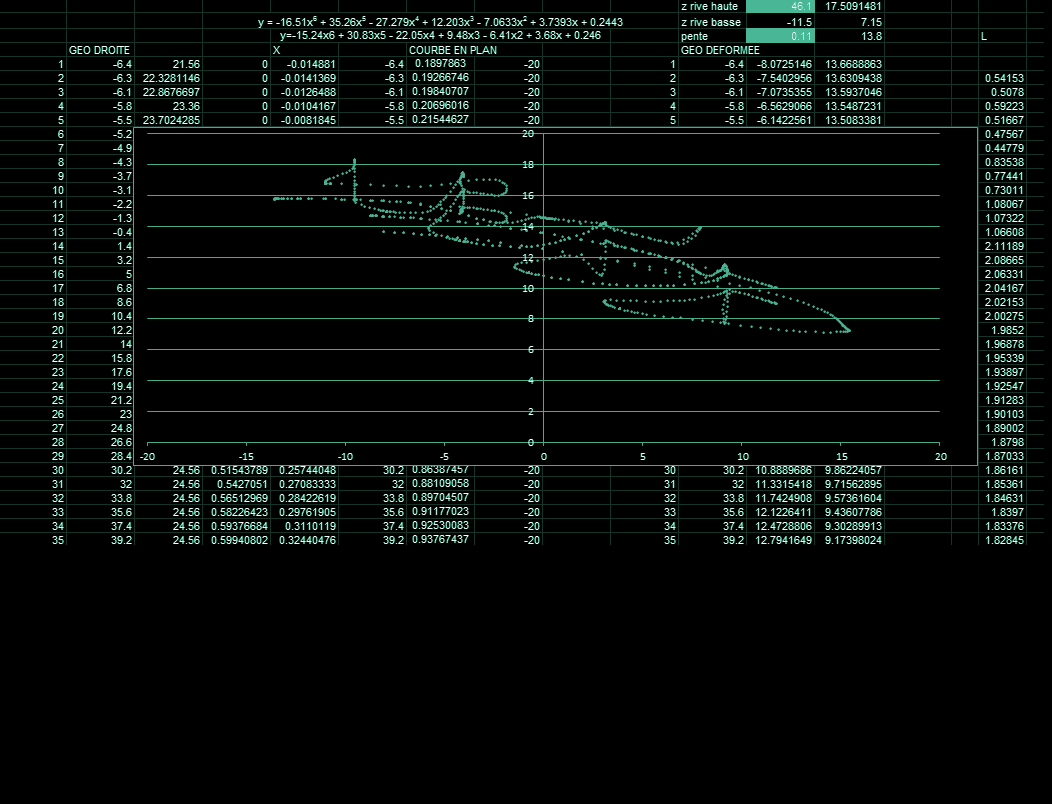Click the cell with value 17.6
The height and width of the screenshot is (804, 1052).
pyautogui.click(x=100, y=372)
